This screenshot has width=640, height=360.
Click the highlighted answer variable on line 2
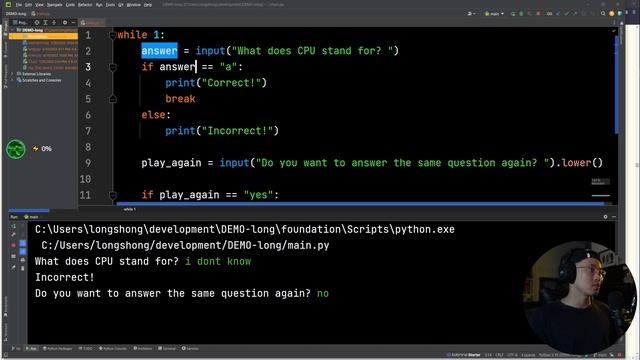(159, 51)
